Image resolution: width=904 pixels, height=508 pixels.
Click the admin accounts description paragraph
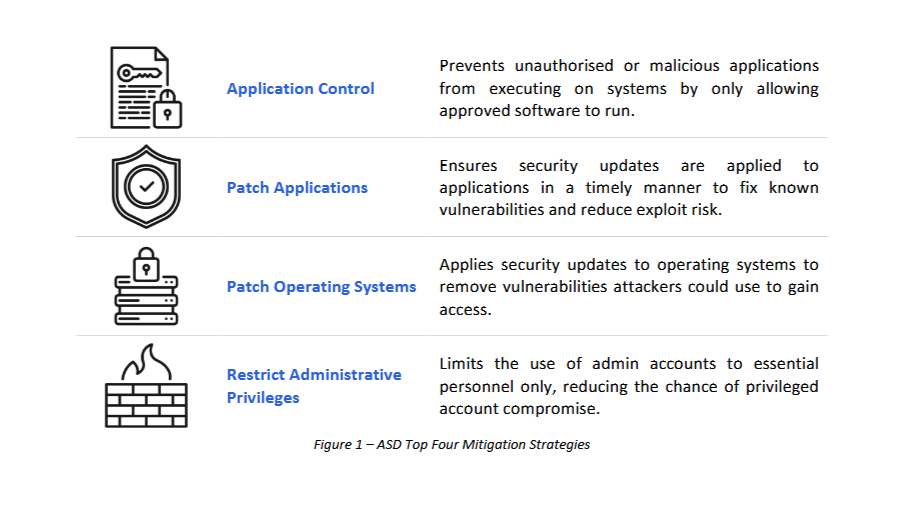point(628,386)
